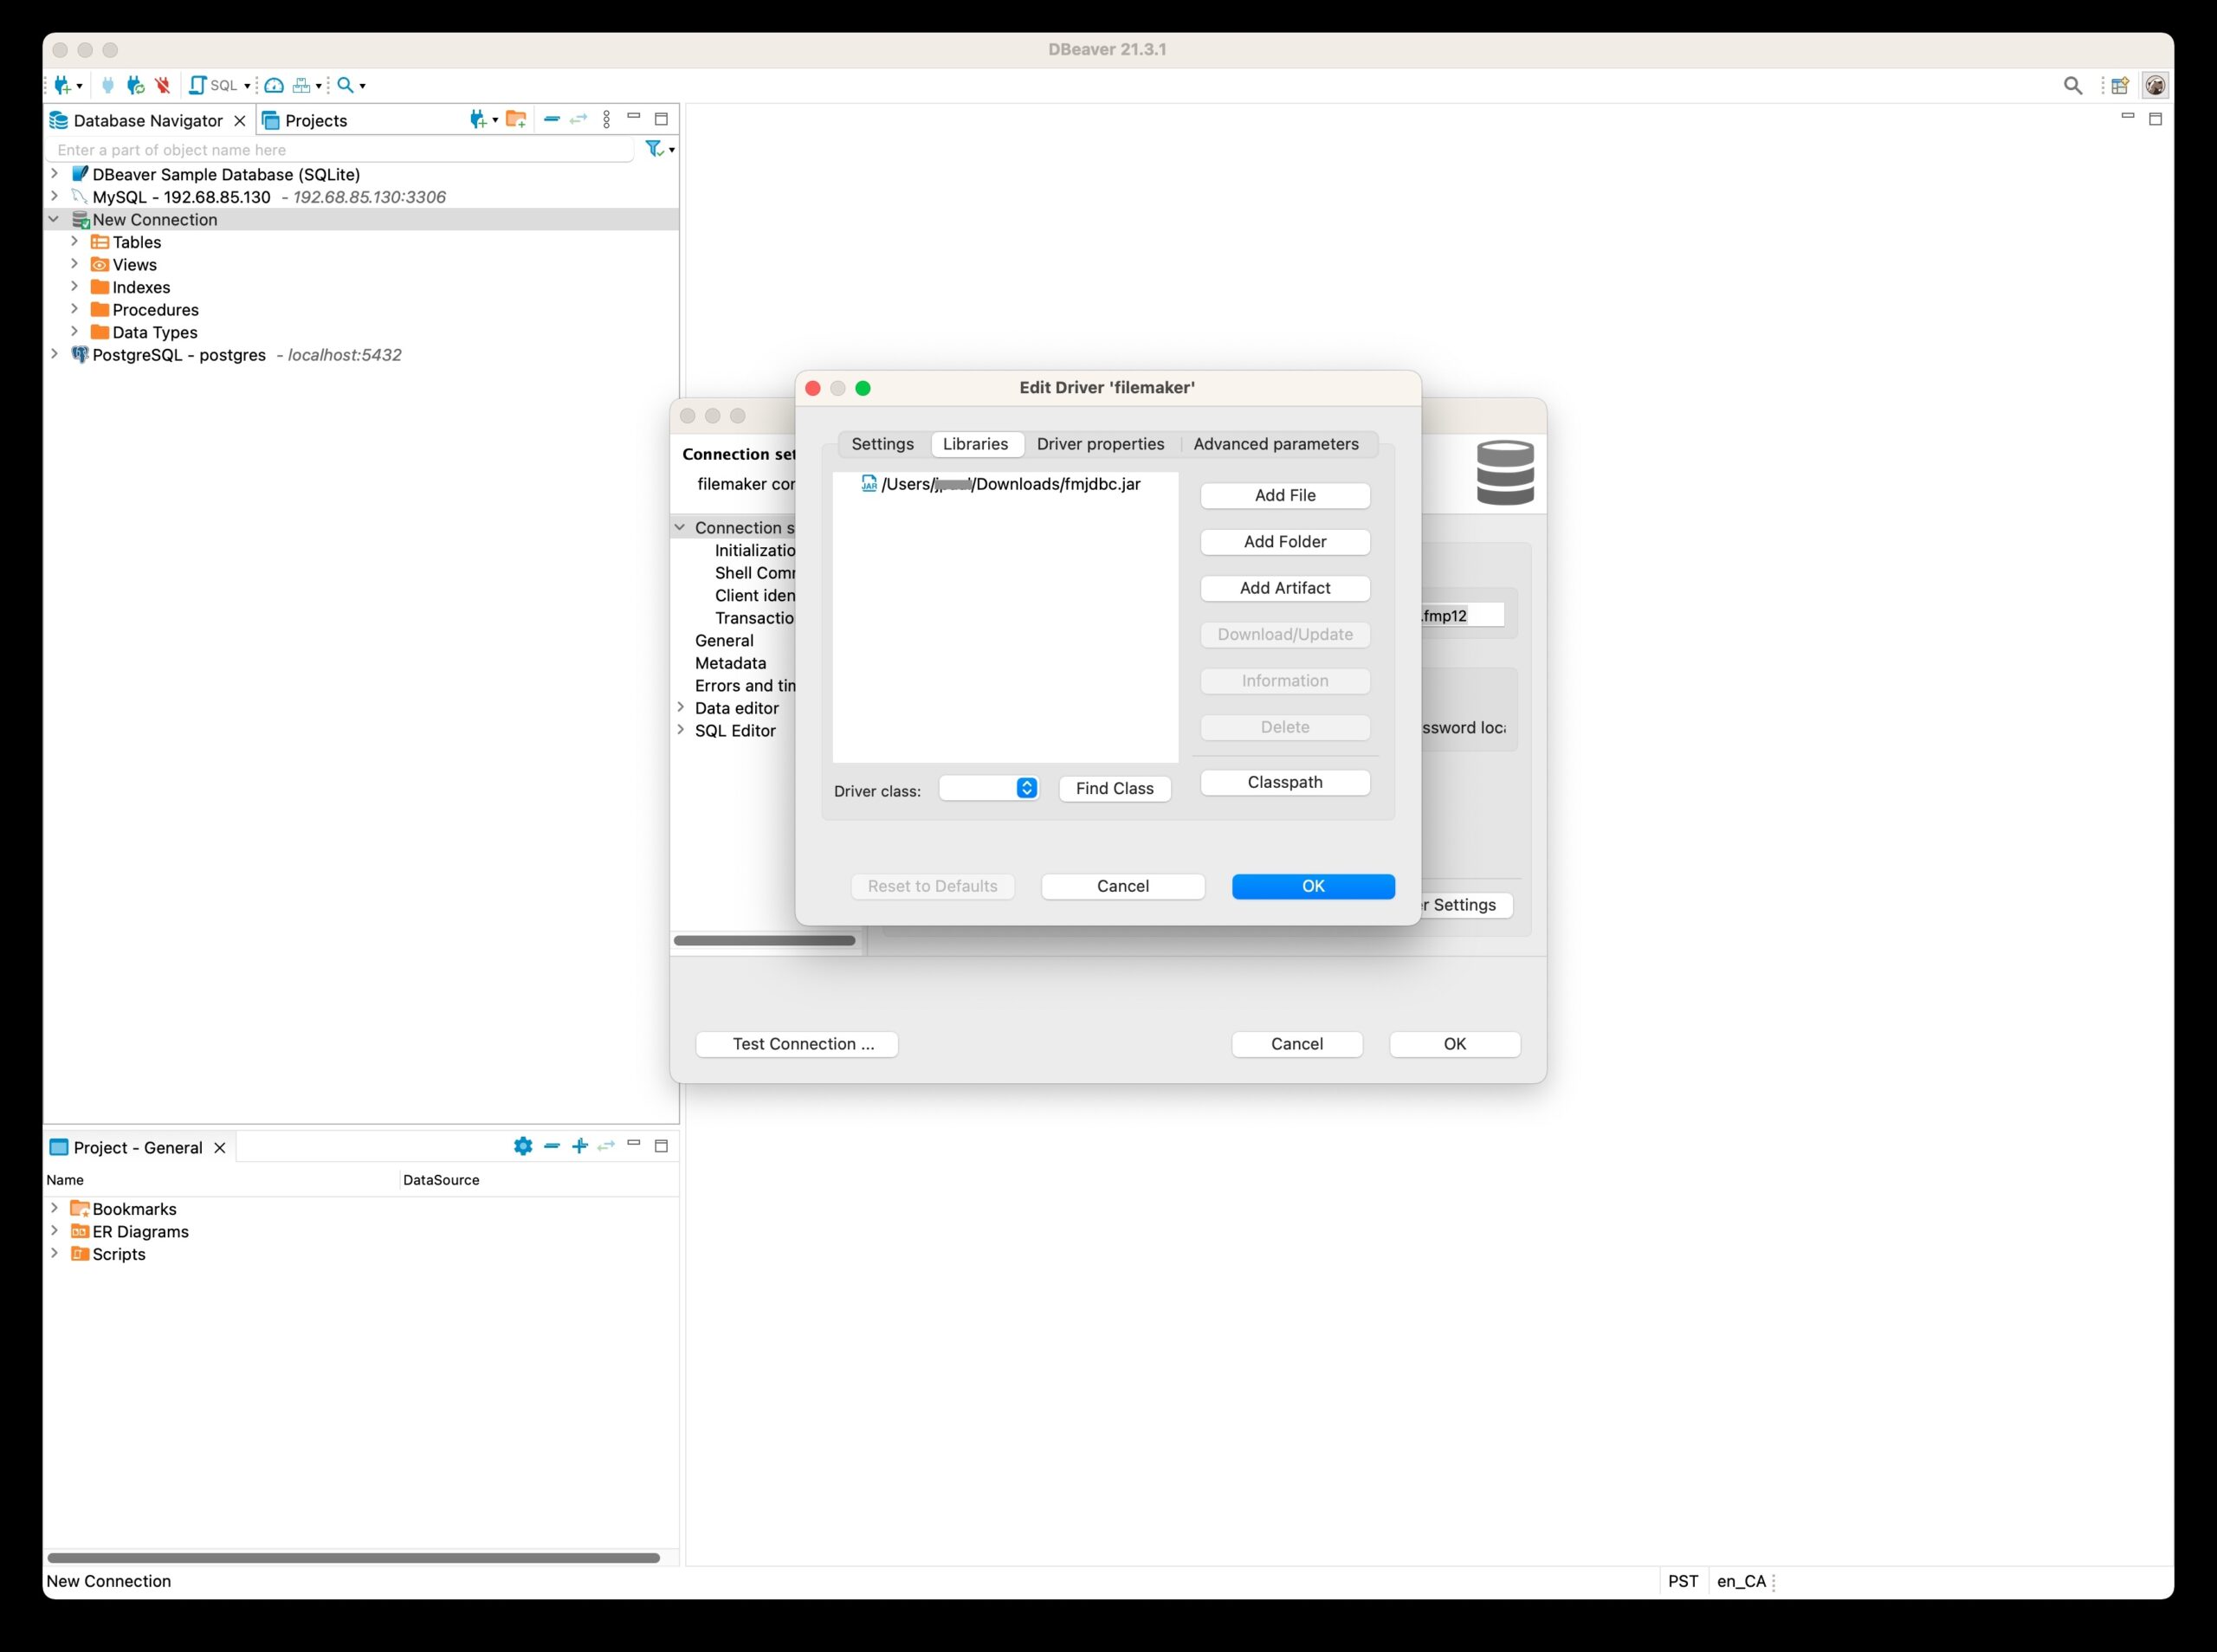This screenshot has width=2217, height=1652.
Task: Click the global search icon top right
Action: [2073, 86]
